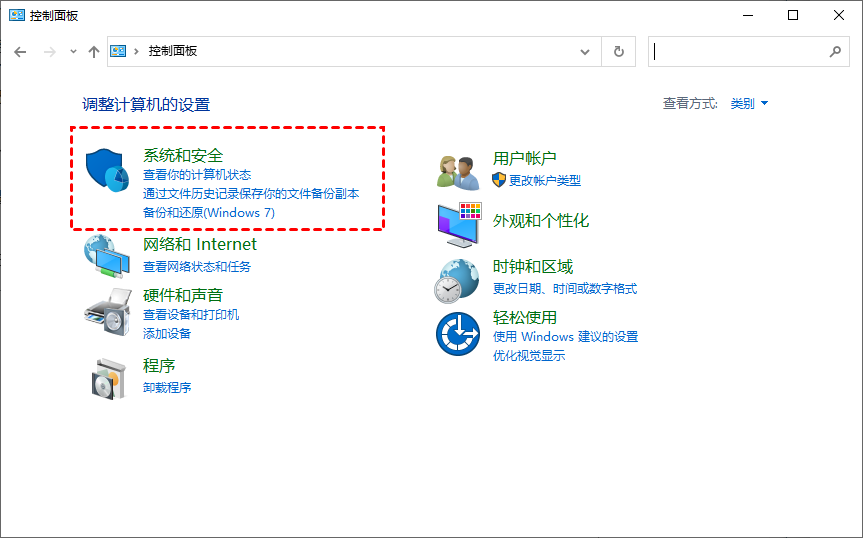Image resolution: width=863 pixels, height=538 pixels.
Task: Open the 类别 view-by dropdown
Action: [x=749, y=103]
